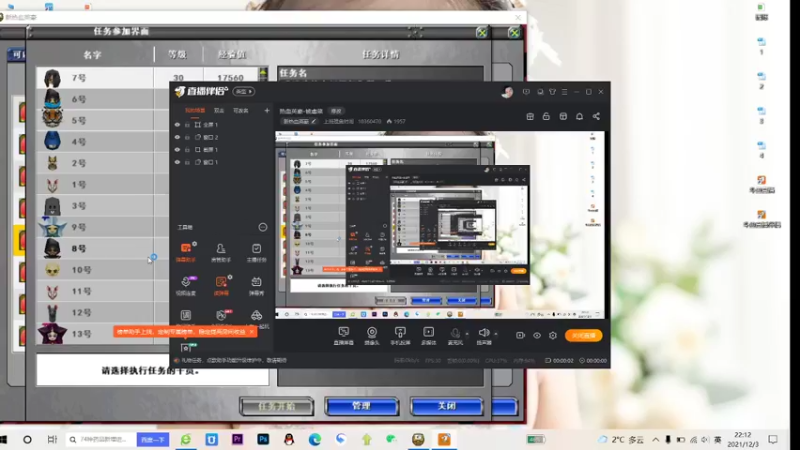Open weather widget showing 2°C 多云
Screen dimensions: 800x450
(x=620, y=439)
